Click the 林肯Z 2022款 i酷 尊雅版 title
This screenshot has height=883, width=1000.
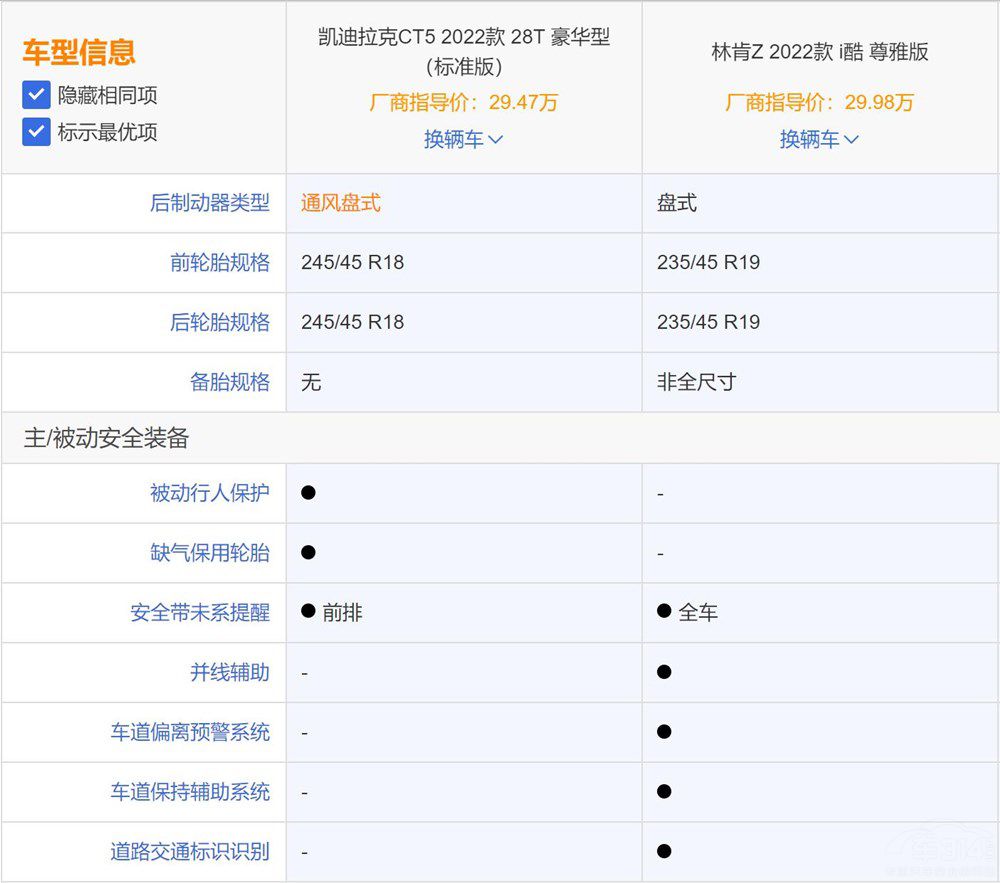click(x=819, y=52)
